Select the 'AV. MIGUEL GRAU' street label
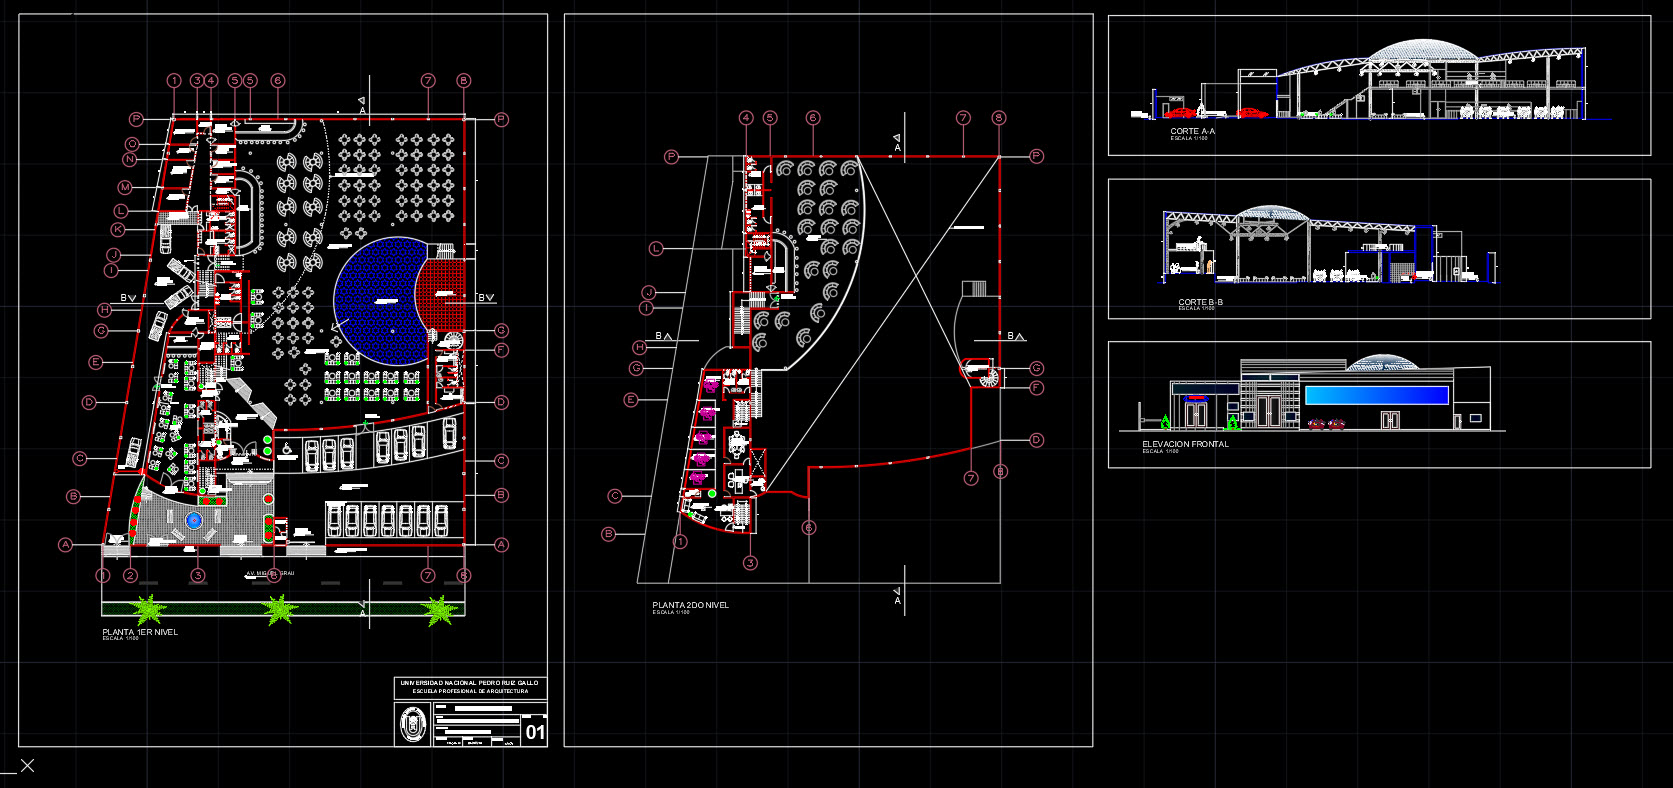 pyautogui.click(x=270, y=573)
